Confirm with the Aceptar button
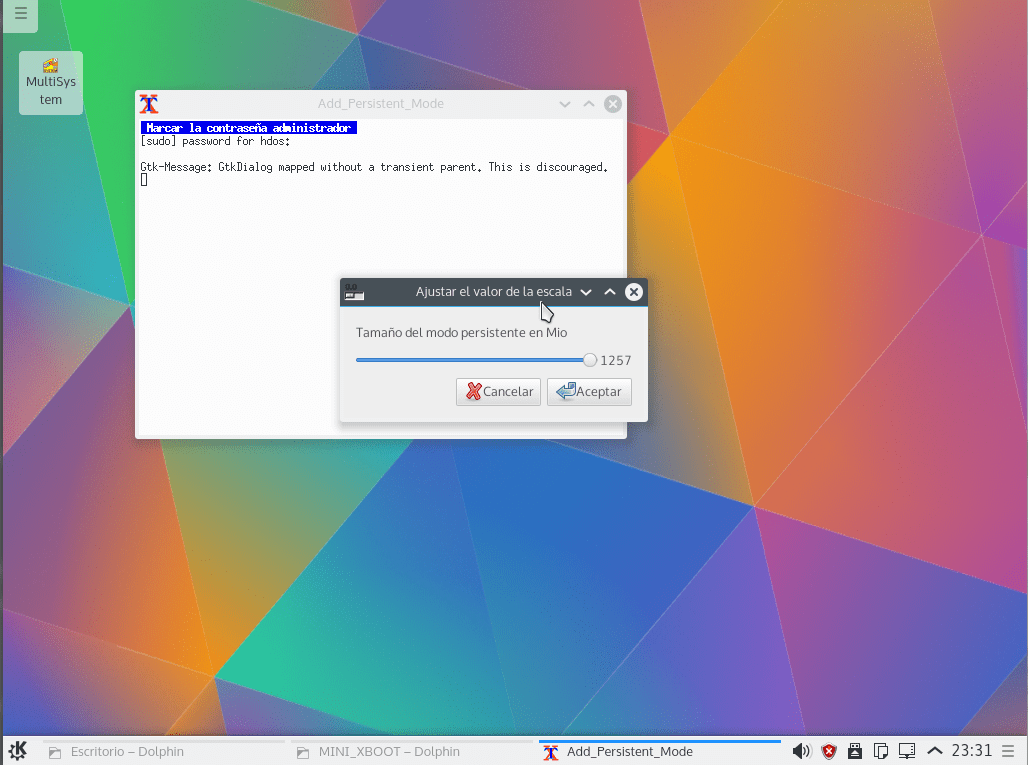The image size is (1028, 765). [589, 392]
